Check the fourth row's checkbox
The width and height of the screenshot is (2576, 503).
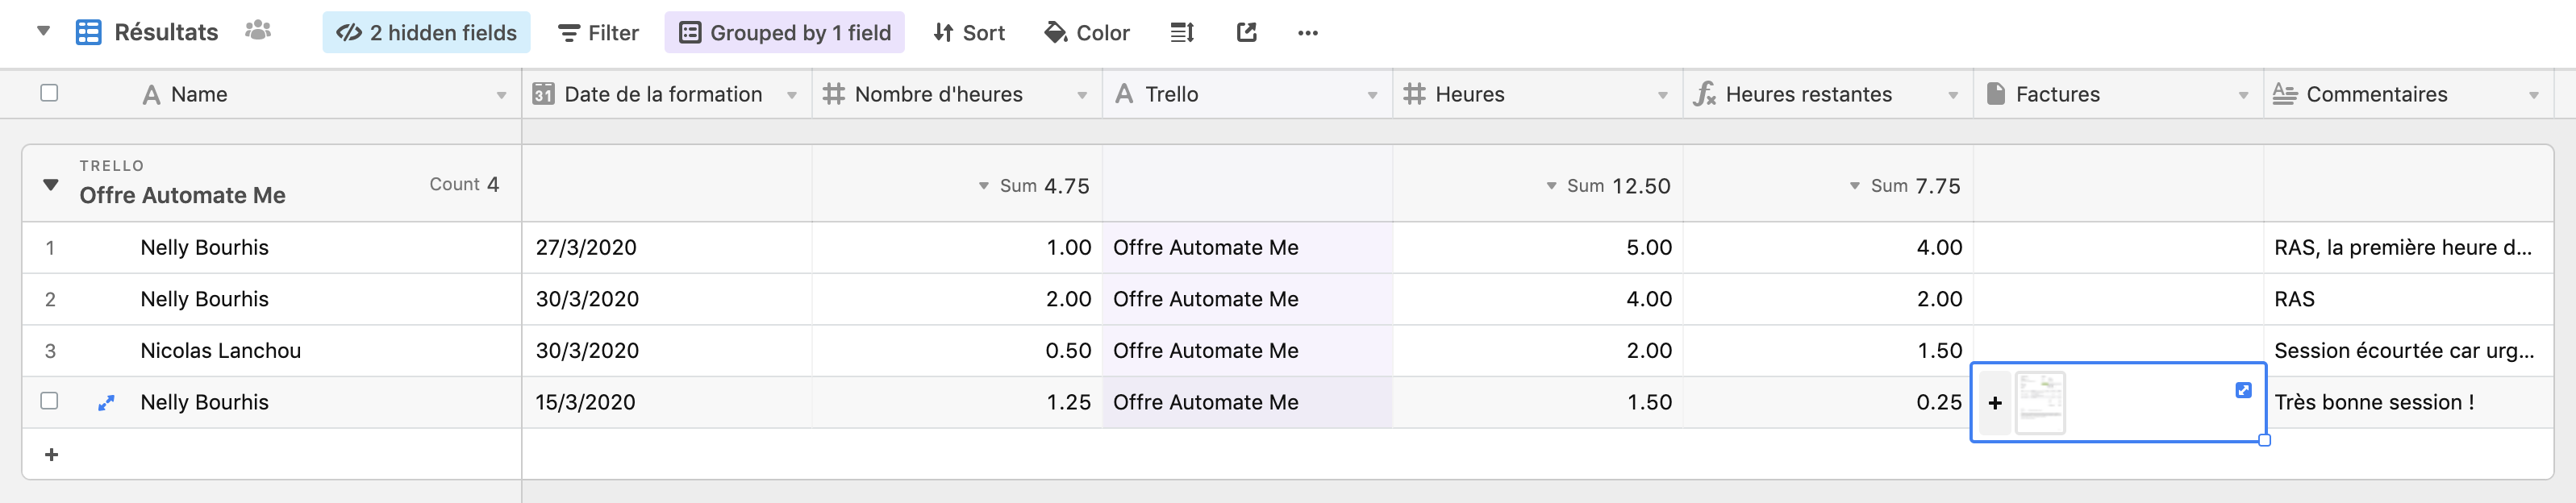coord(49,401)
